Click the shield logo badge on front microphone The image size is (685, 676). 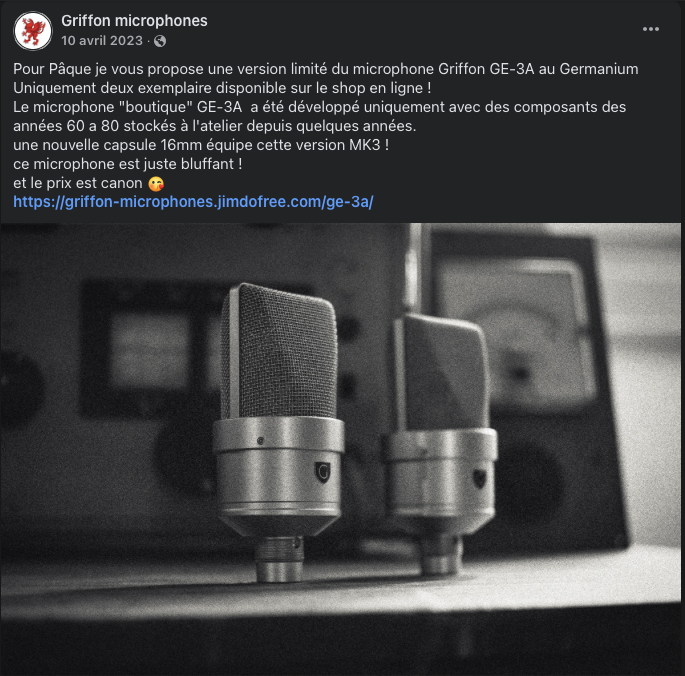(323, 472)
